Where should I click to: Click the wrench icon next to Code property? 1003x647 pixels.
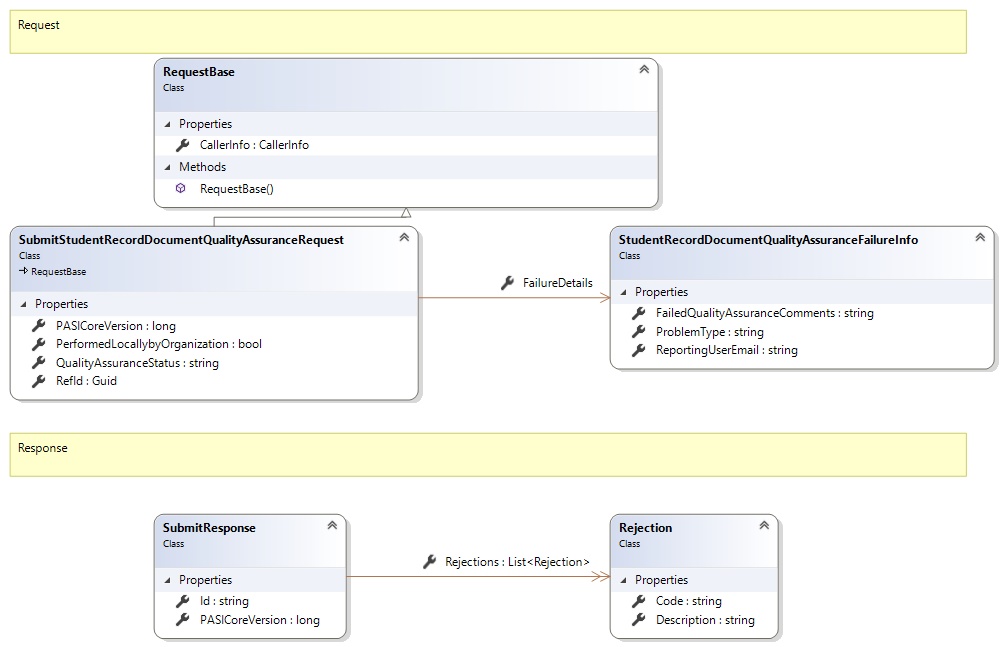[x=638, y=601]
